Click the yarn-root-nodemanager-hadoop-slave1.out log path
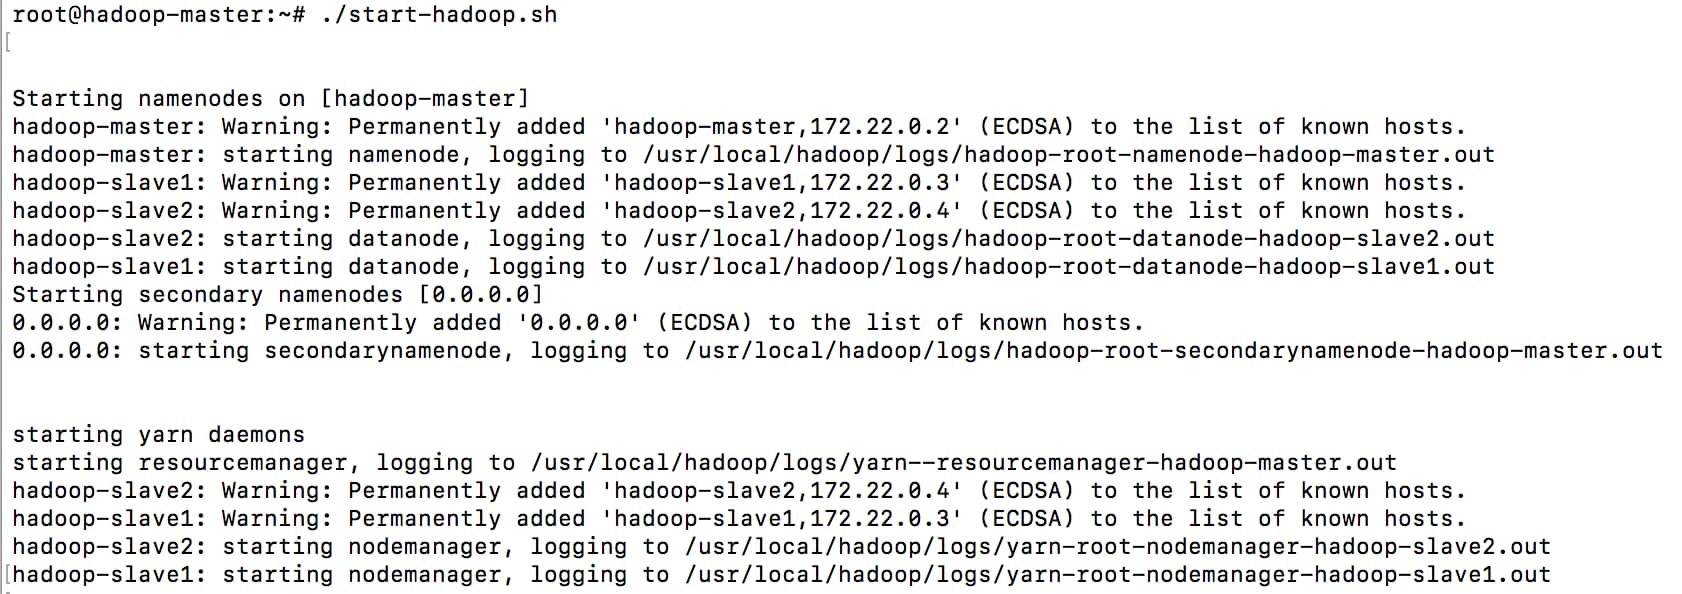Image resolution: width=1682 pixels, height=594 pixels. [x=1117, y=575]
